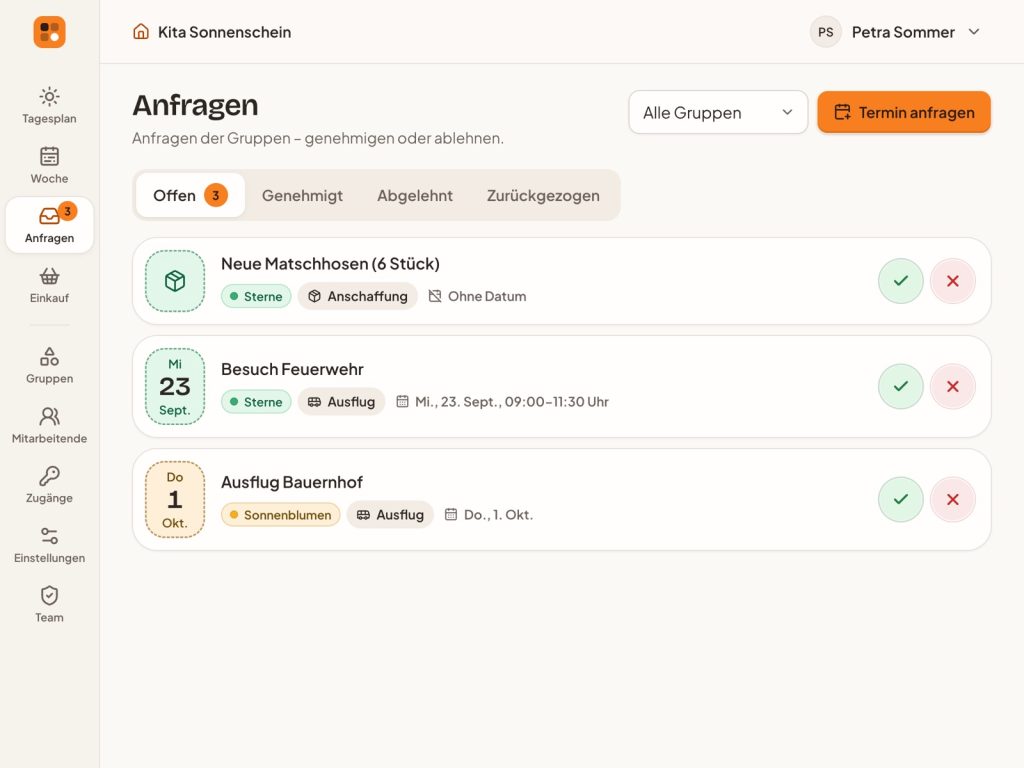
Task: Reject the Besuch Feuerwehr request
Action: [x=953, y=386]
